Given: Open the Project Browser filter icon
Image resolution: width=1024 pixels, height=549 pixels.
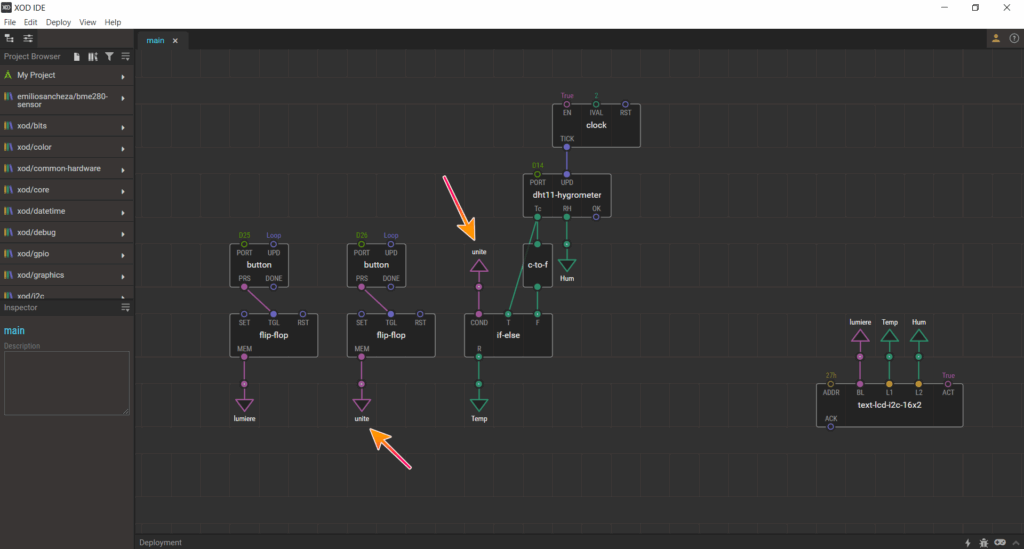Looking at the screenshot, I should point(109,57).
